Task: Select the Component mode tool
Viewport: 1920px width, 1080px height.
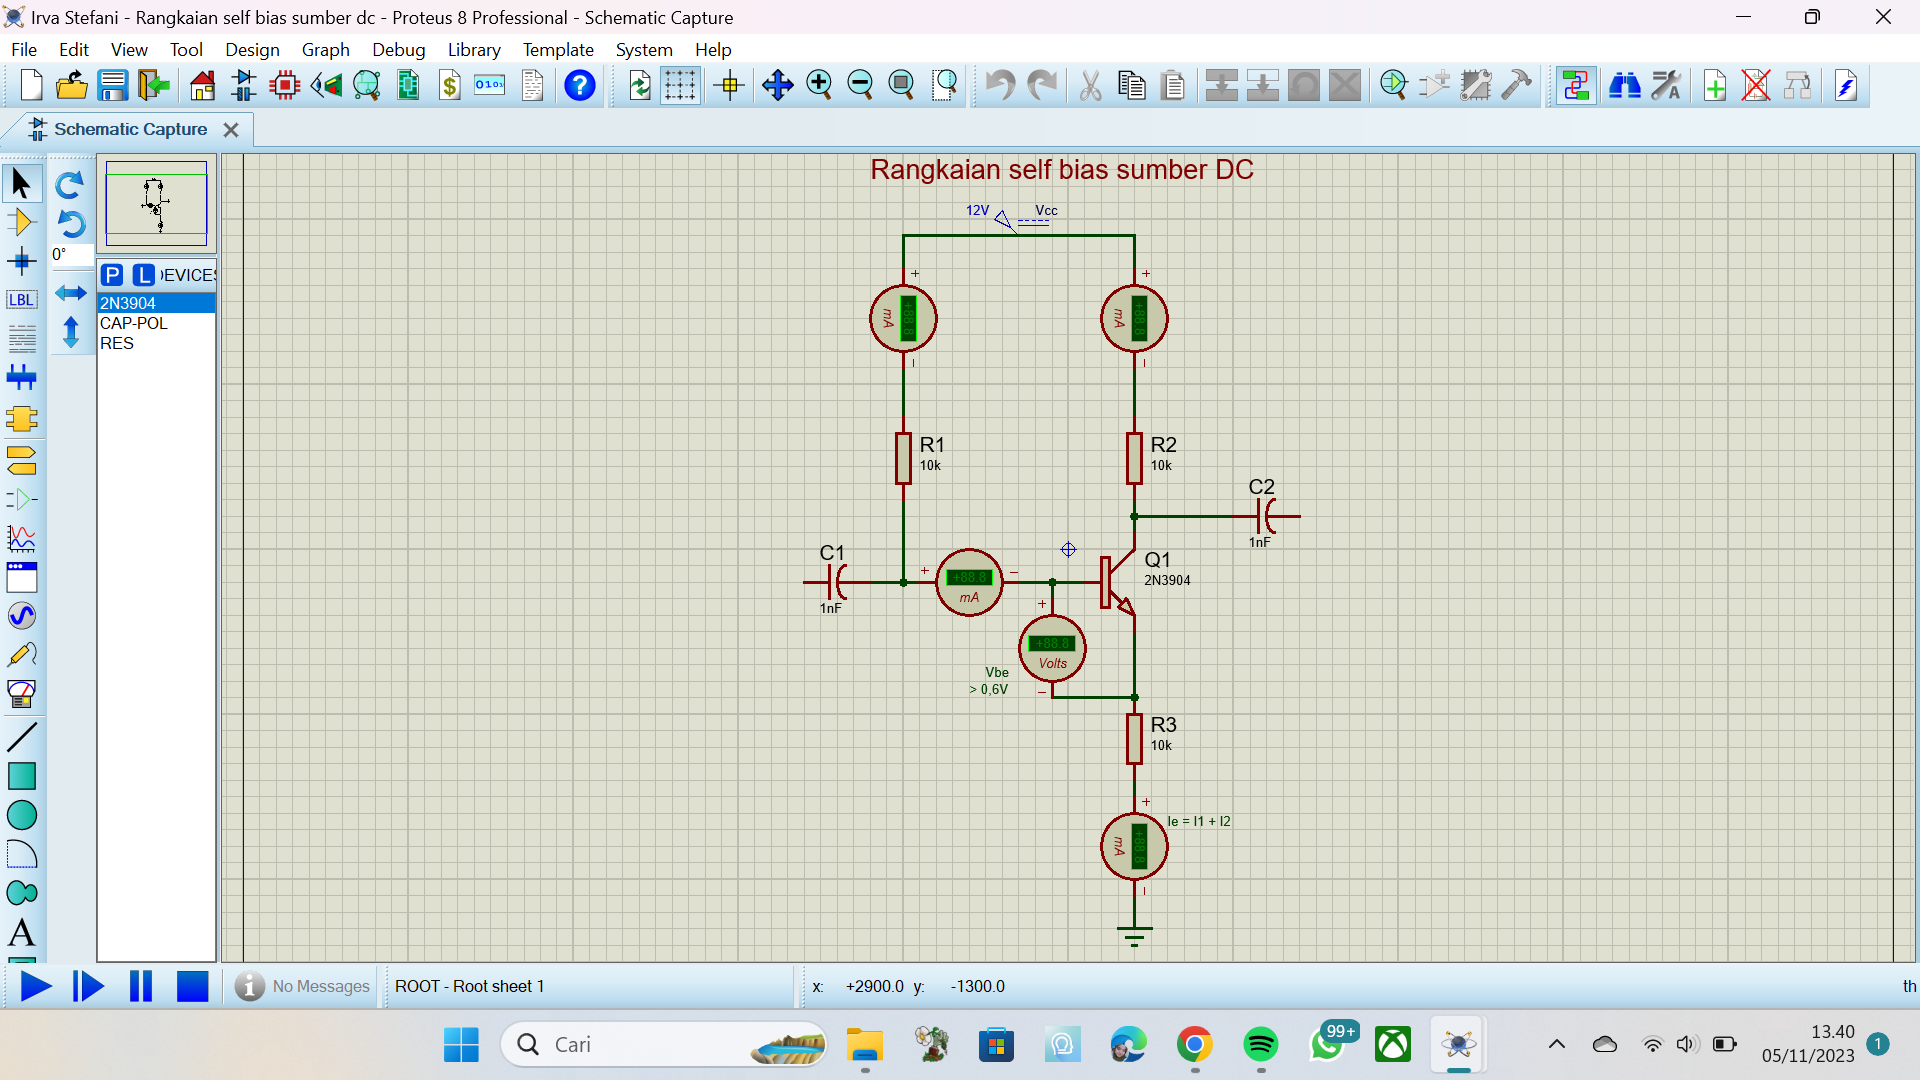Action: (21, 222)
